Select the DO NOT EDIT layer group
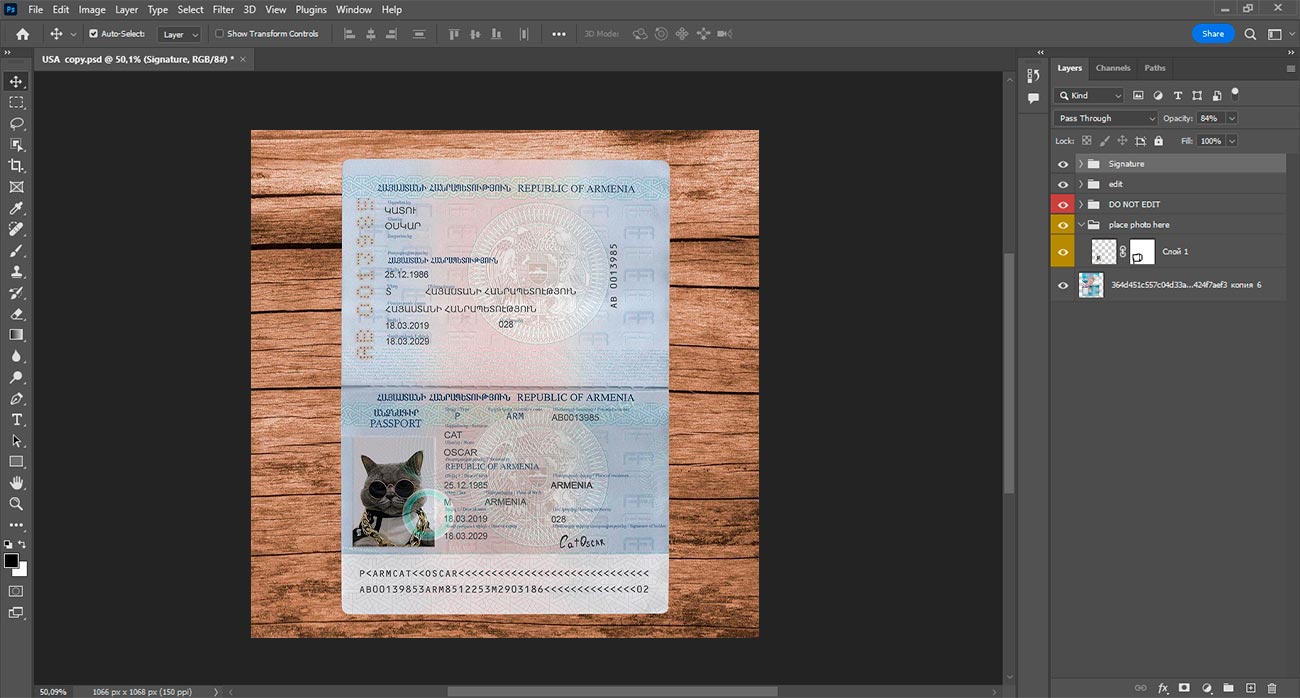The image size is (1300, 698). (x=1134, y=205)
